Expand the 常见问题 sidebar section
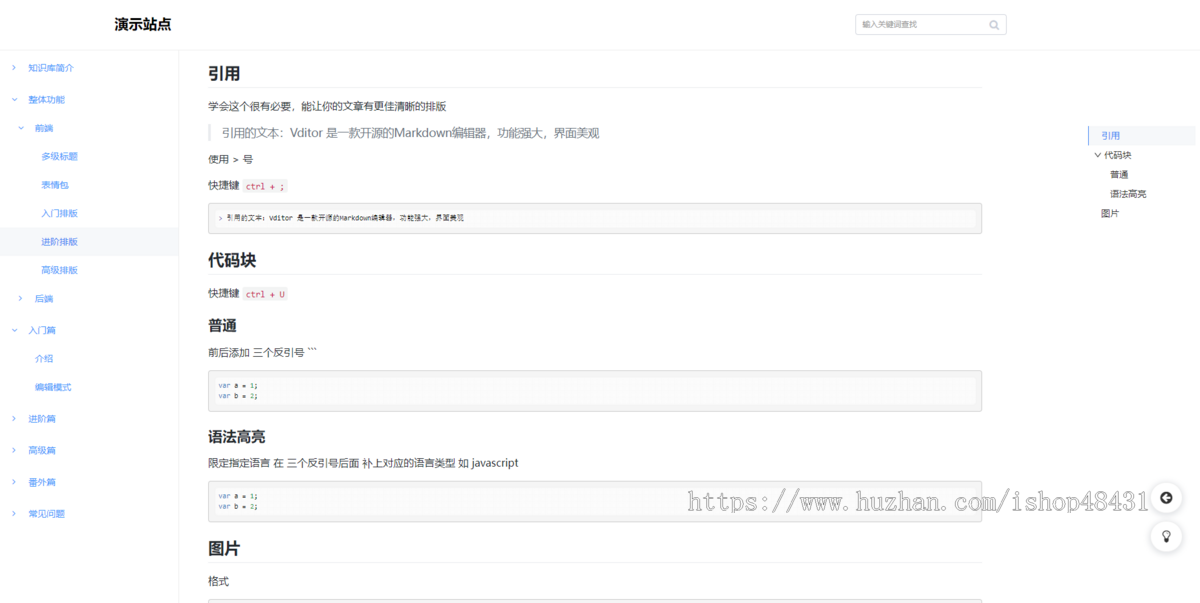 tap(14, 514)
